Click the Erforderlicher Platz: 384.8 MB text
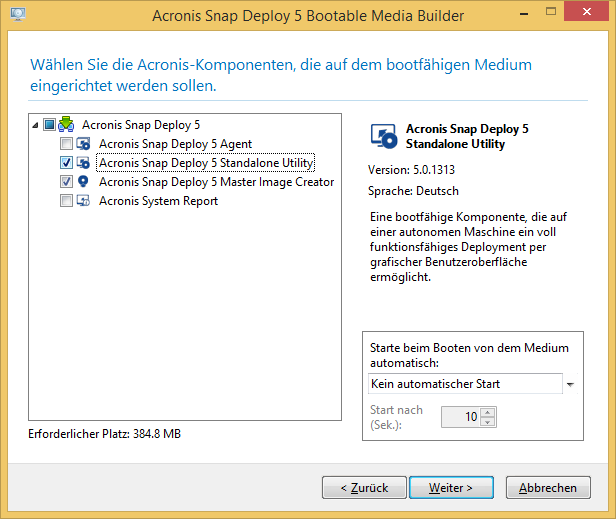Viewport: 616px width, 519px height. pos(104,434)
